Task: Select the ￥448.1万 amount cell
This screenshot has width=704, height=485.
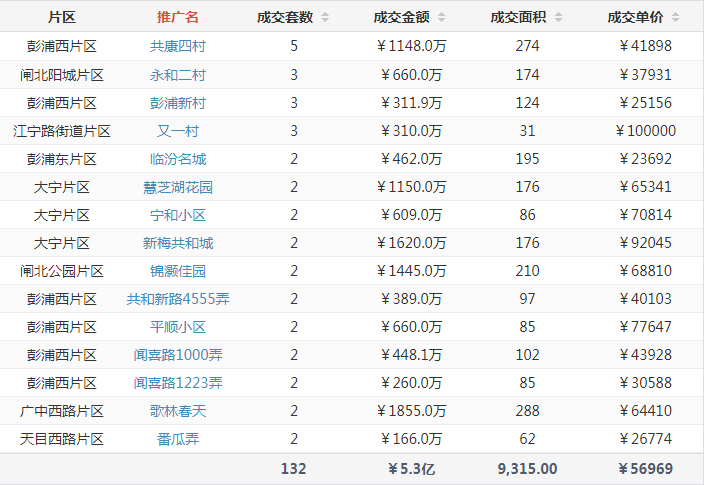Action: tap(411, 355)
